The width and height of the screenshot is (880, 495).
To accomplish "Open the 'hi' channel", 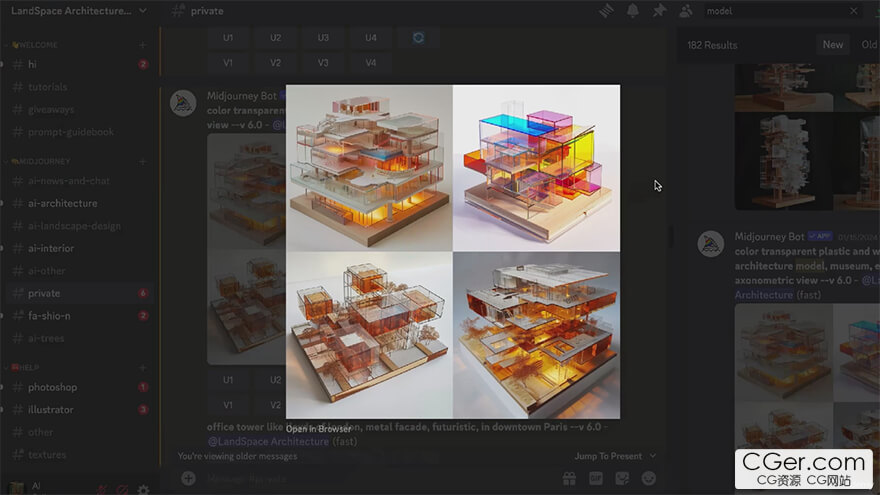I will click(80, 65).
